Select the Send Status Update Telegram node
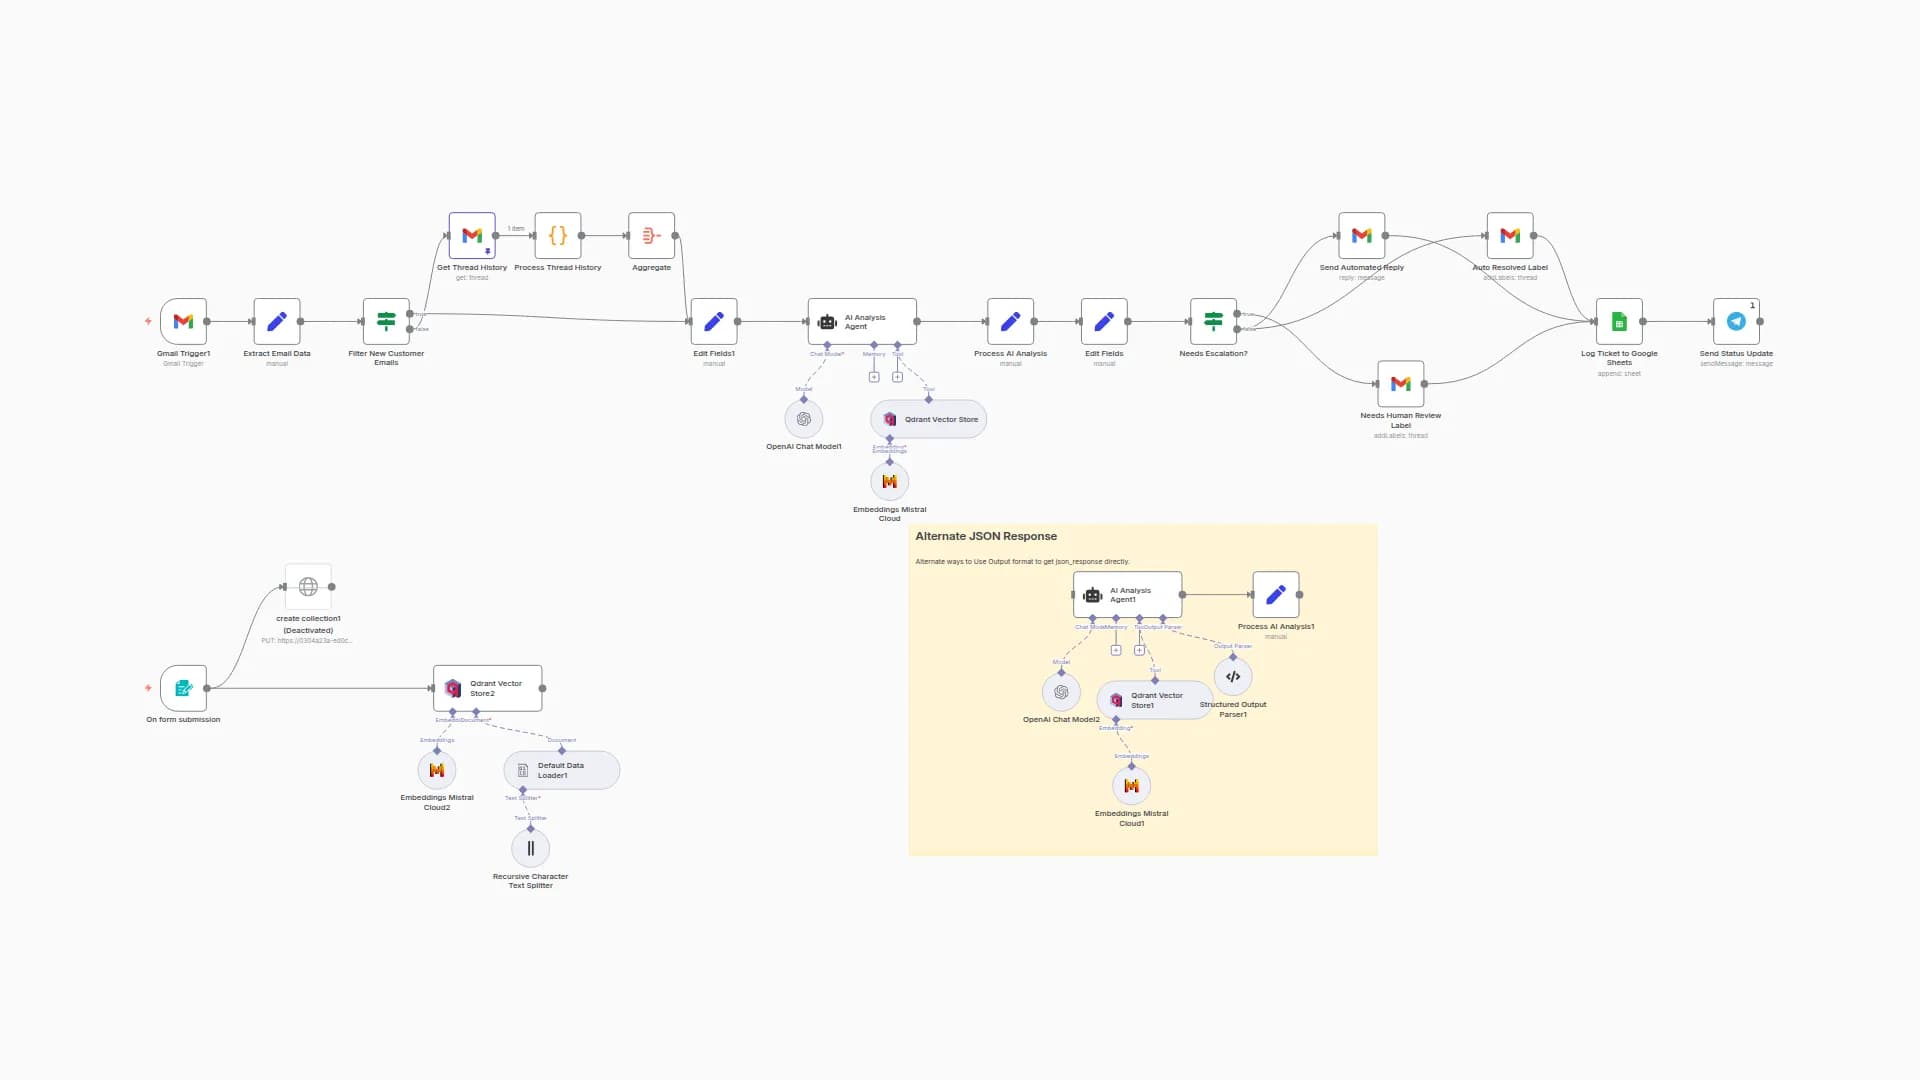 click(x=1736, y=322)
